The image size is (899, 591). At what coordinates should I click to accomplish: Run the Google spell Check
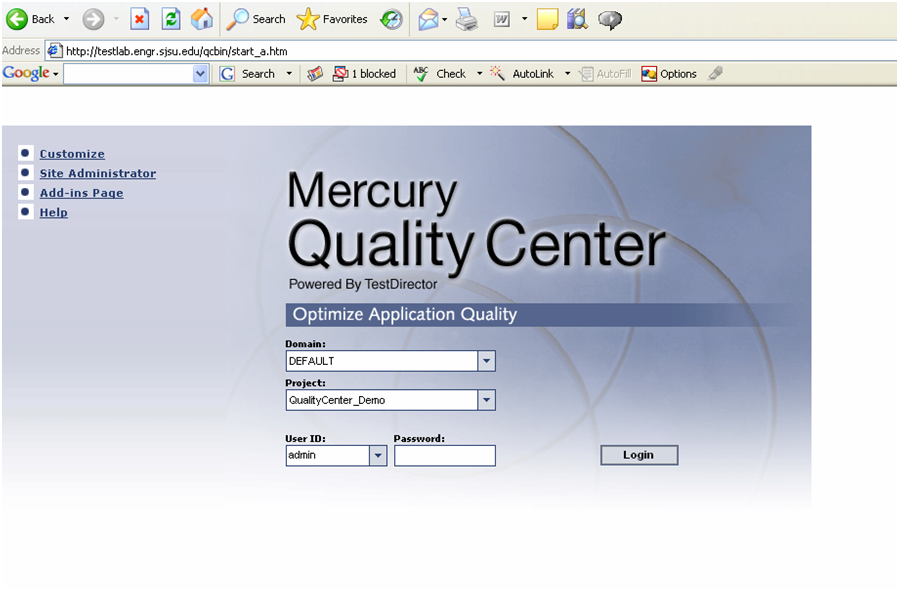[x=443, y=73]
